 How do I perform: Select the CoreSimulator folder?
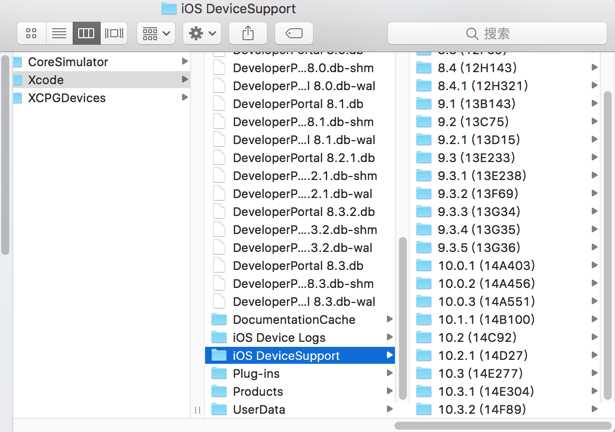pos(101,62)
